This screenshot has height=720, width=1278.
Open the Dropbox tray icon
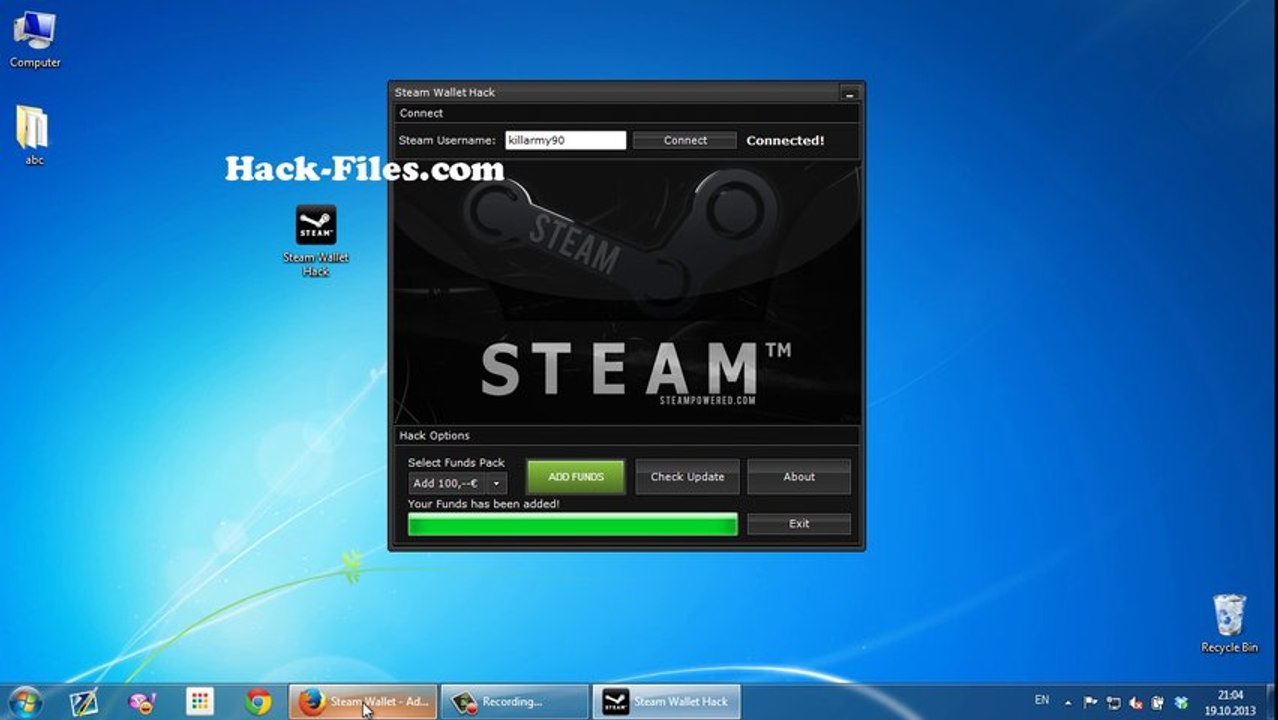click(x=1180, y=702)
